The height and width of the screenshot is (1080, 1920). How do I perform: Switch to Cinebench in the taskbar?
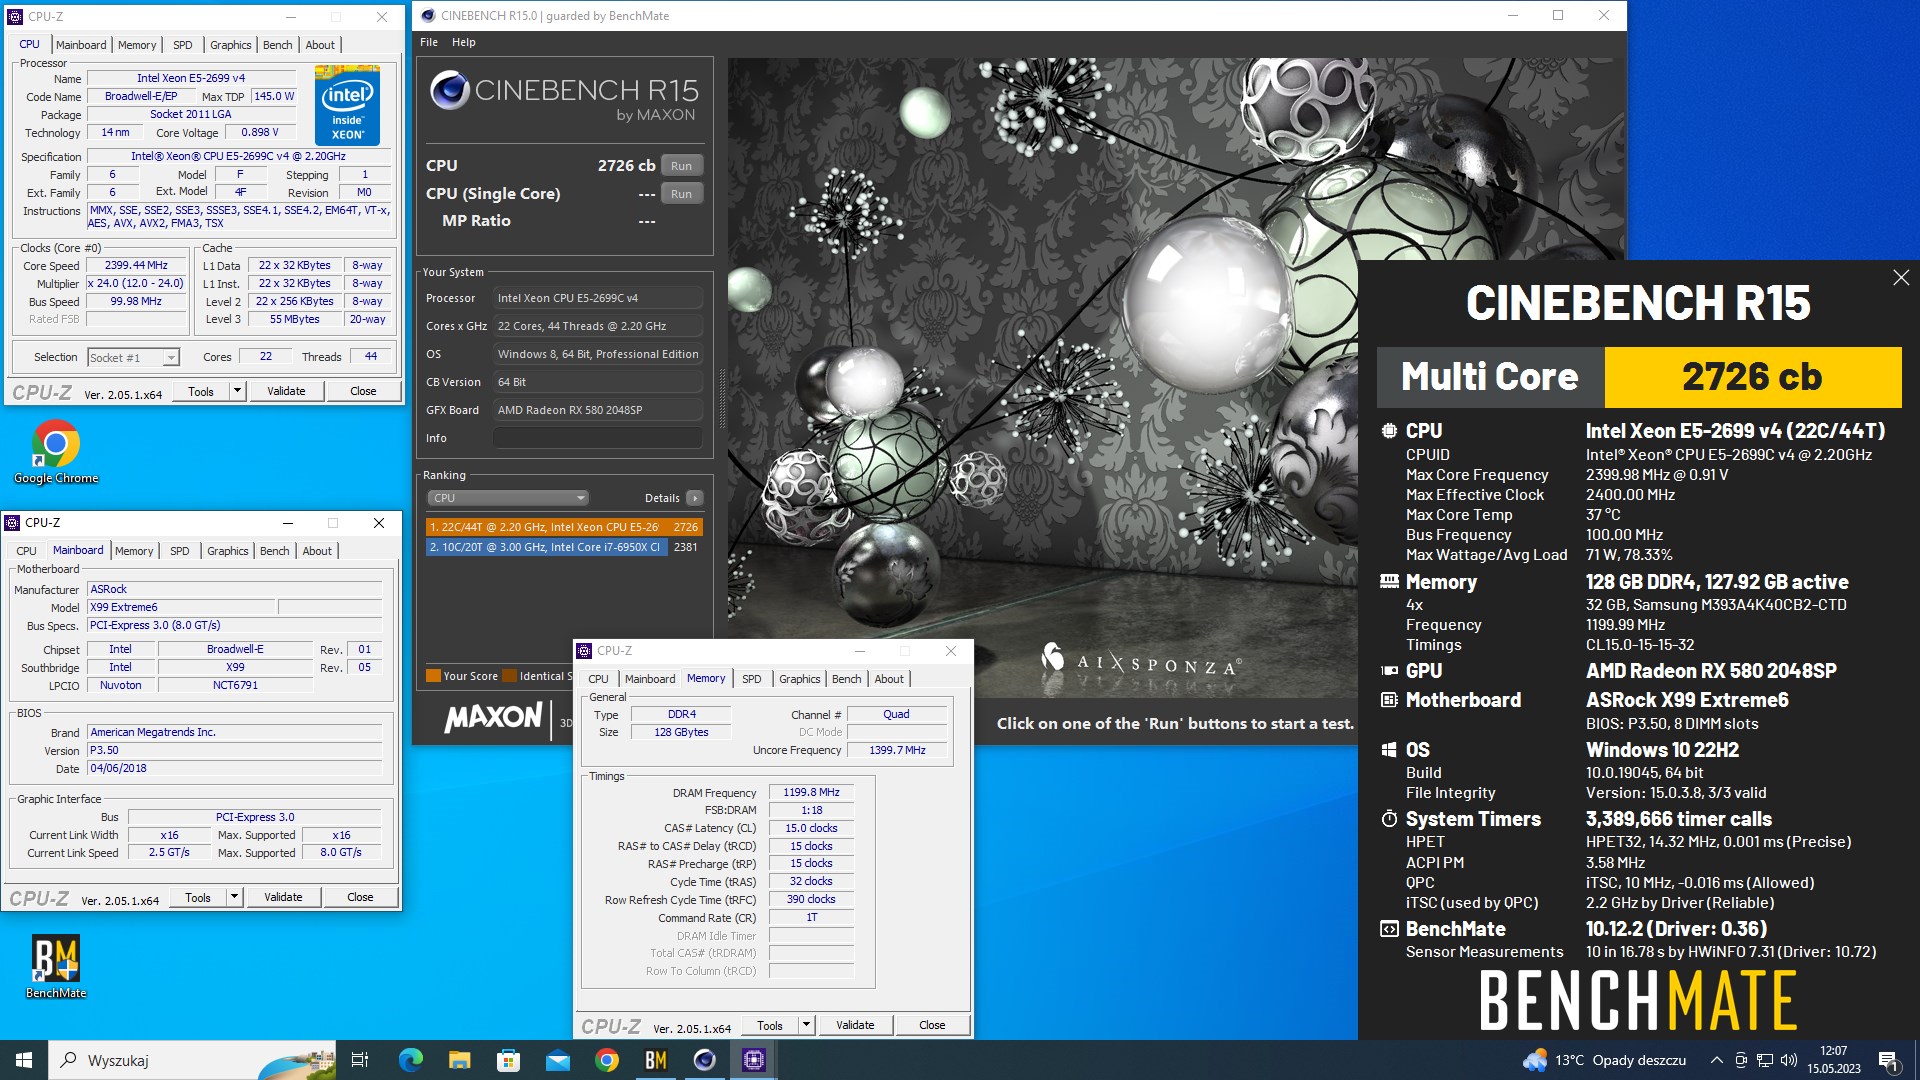click(704, 1060)
